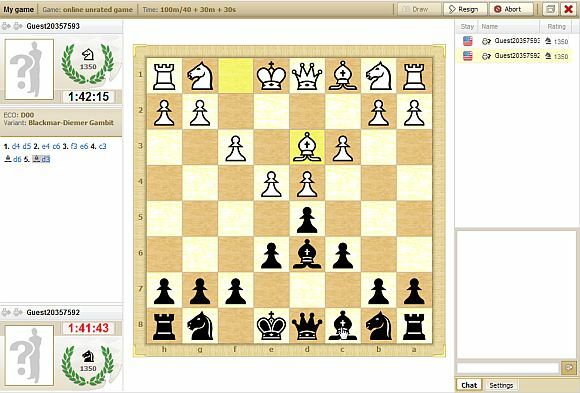
Task: Offer a draw with the Draw button
Action: coord(419,9)
